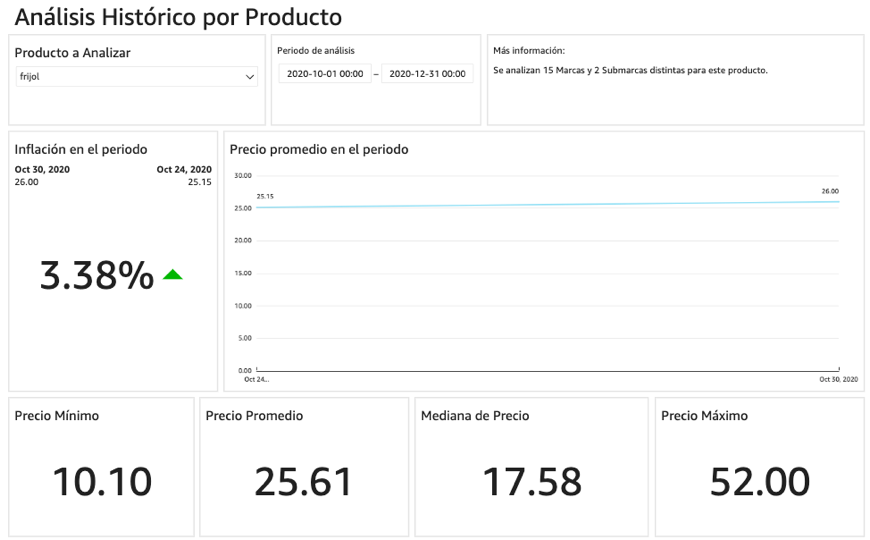Click the Precio Mínimo card title
This screenshot has height=540, width=870.
coord(57,416)
